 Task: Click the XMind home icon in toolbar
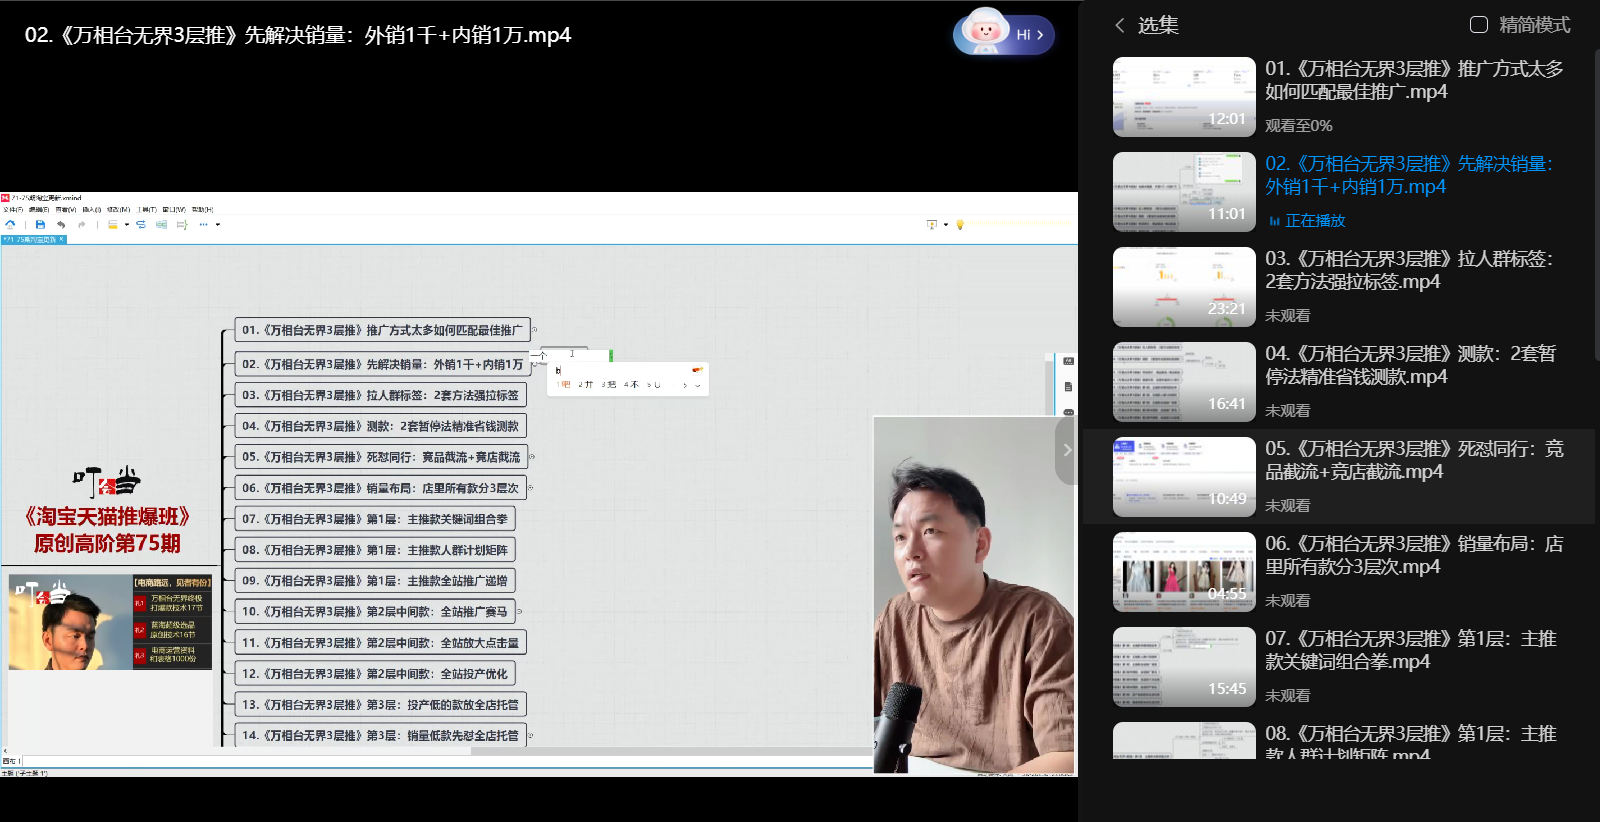[10, 225]
